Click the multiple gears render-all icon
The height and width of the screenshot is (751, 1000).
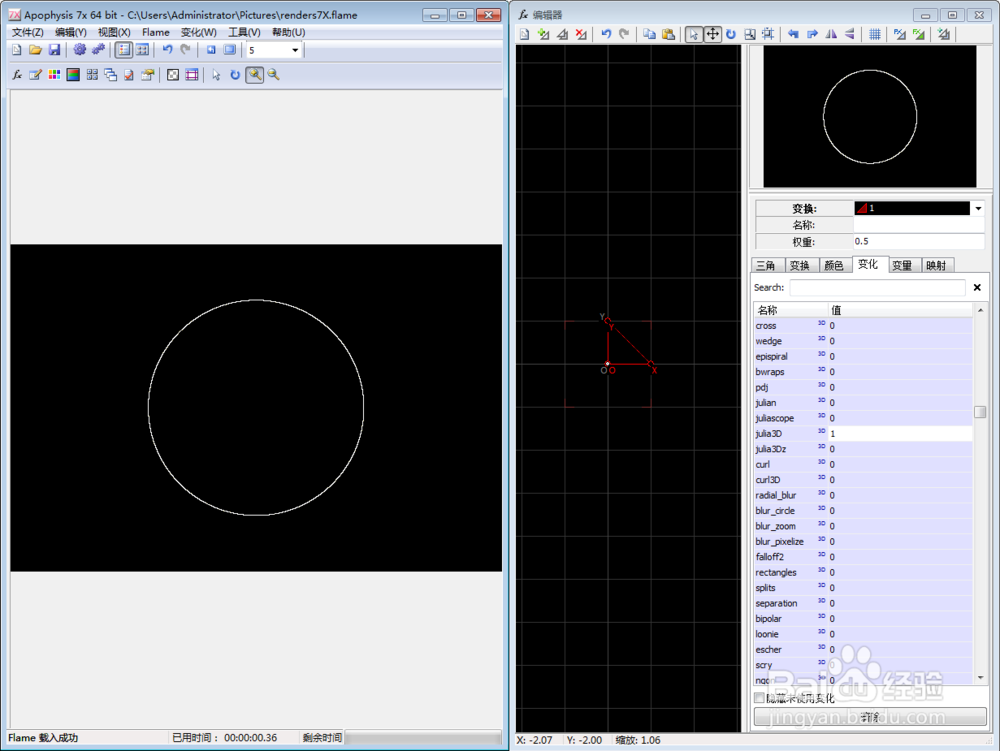click(98, 50)
